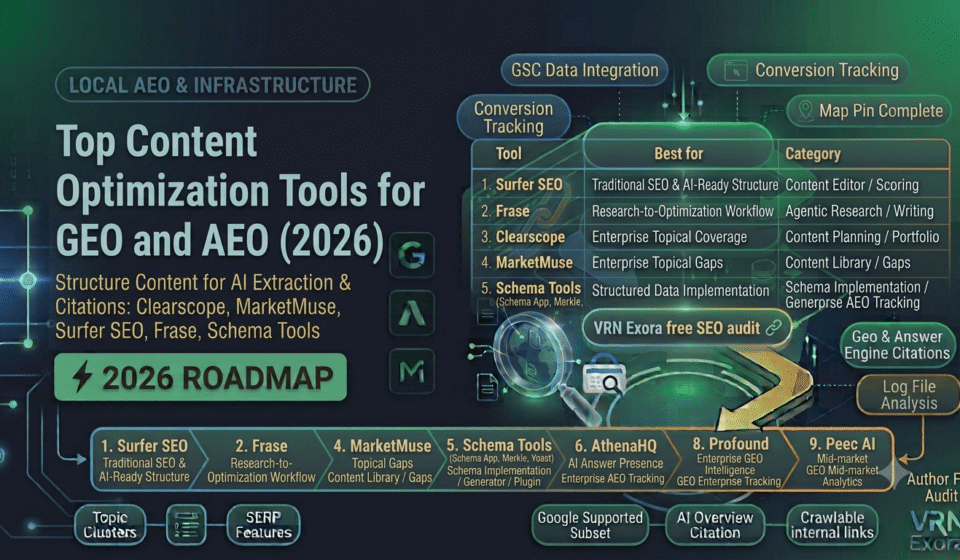Click the link icon in VRN Exora audit pill

(x=774, y=328)
